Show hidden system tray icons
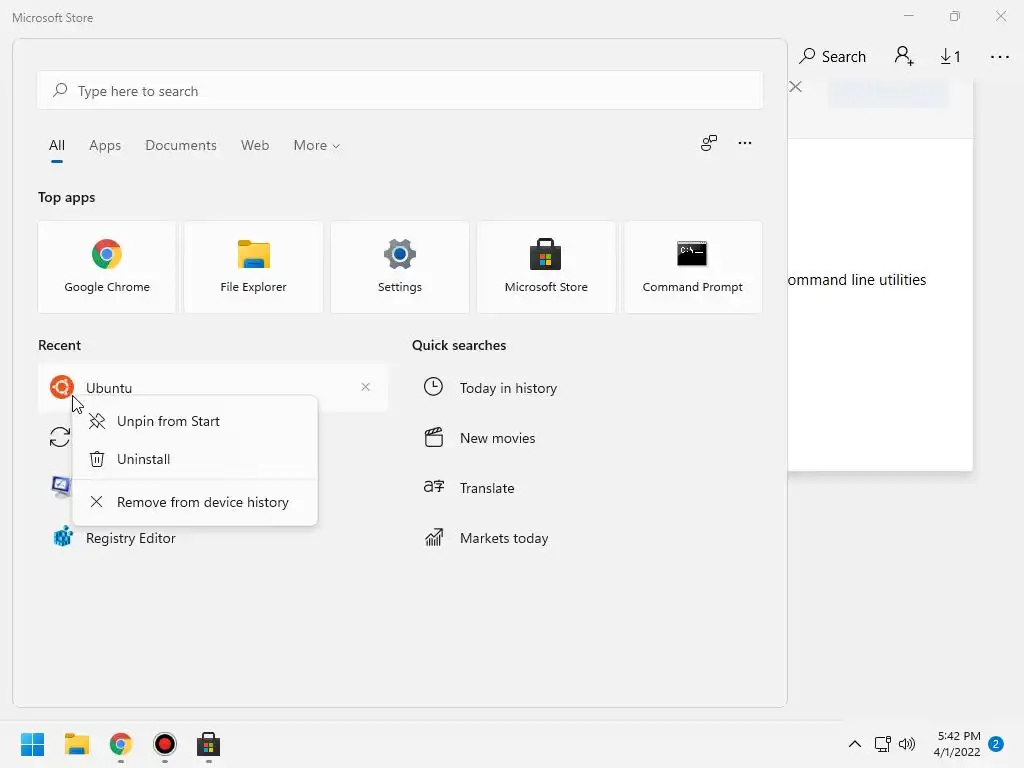The height and width of the screenshot is (768, 1024). [x=855, y=744]
